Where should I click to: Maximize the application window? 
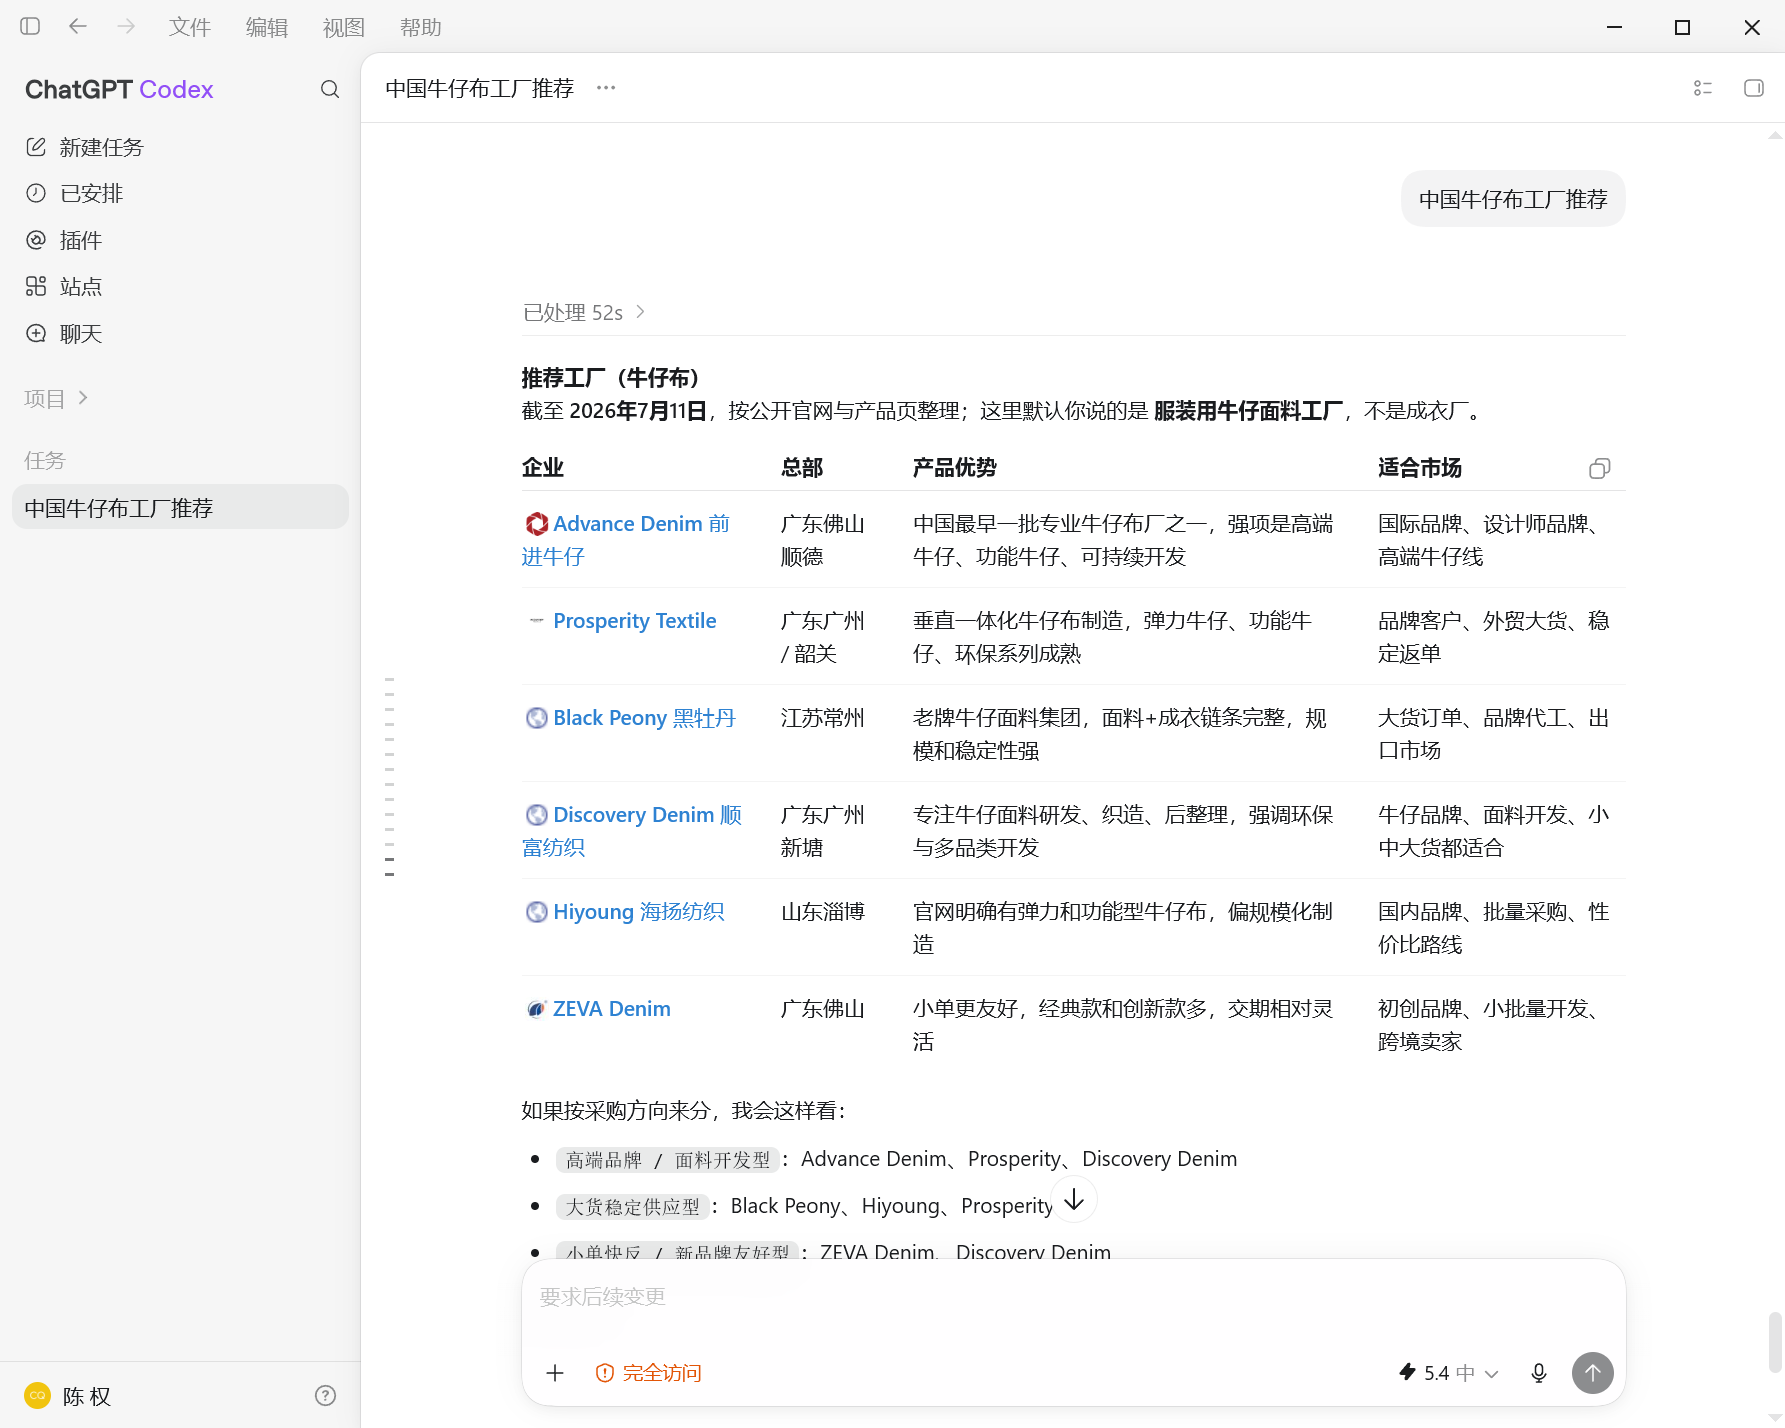coord(1682,27)
